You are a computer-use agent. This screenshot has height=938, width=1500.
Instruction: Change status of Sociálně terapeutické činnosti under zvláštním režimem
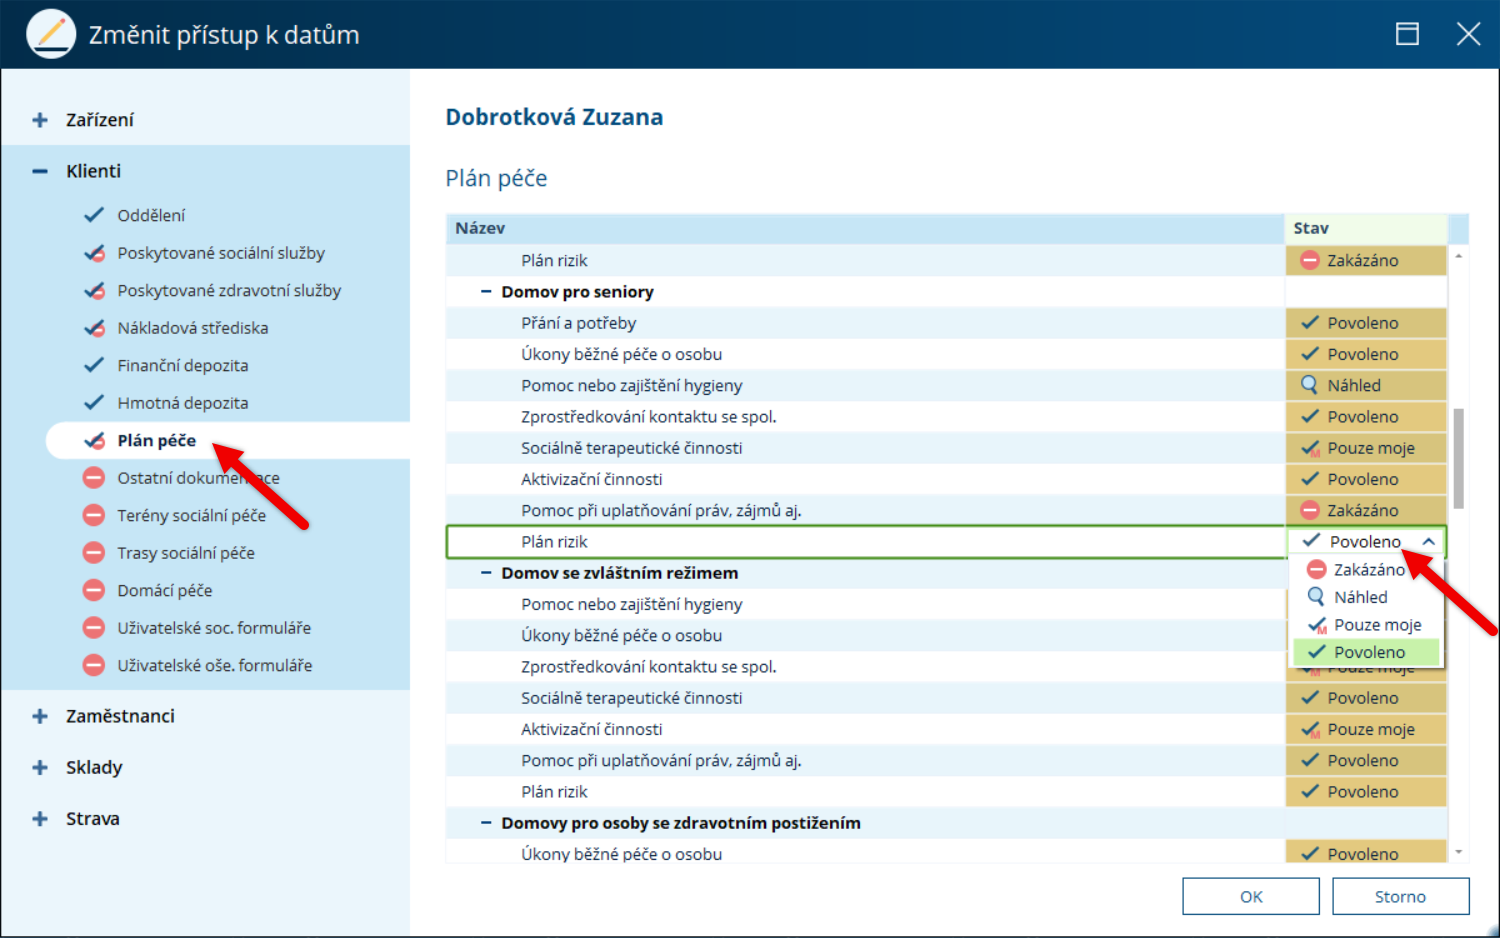[1366, 698]
